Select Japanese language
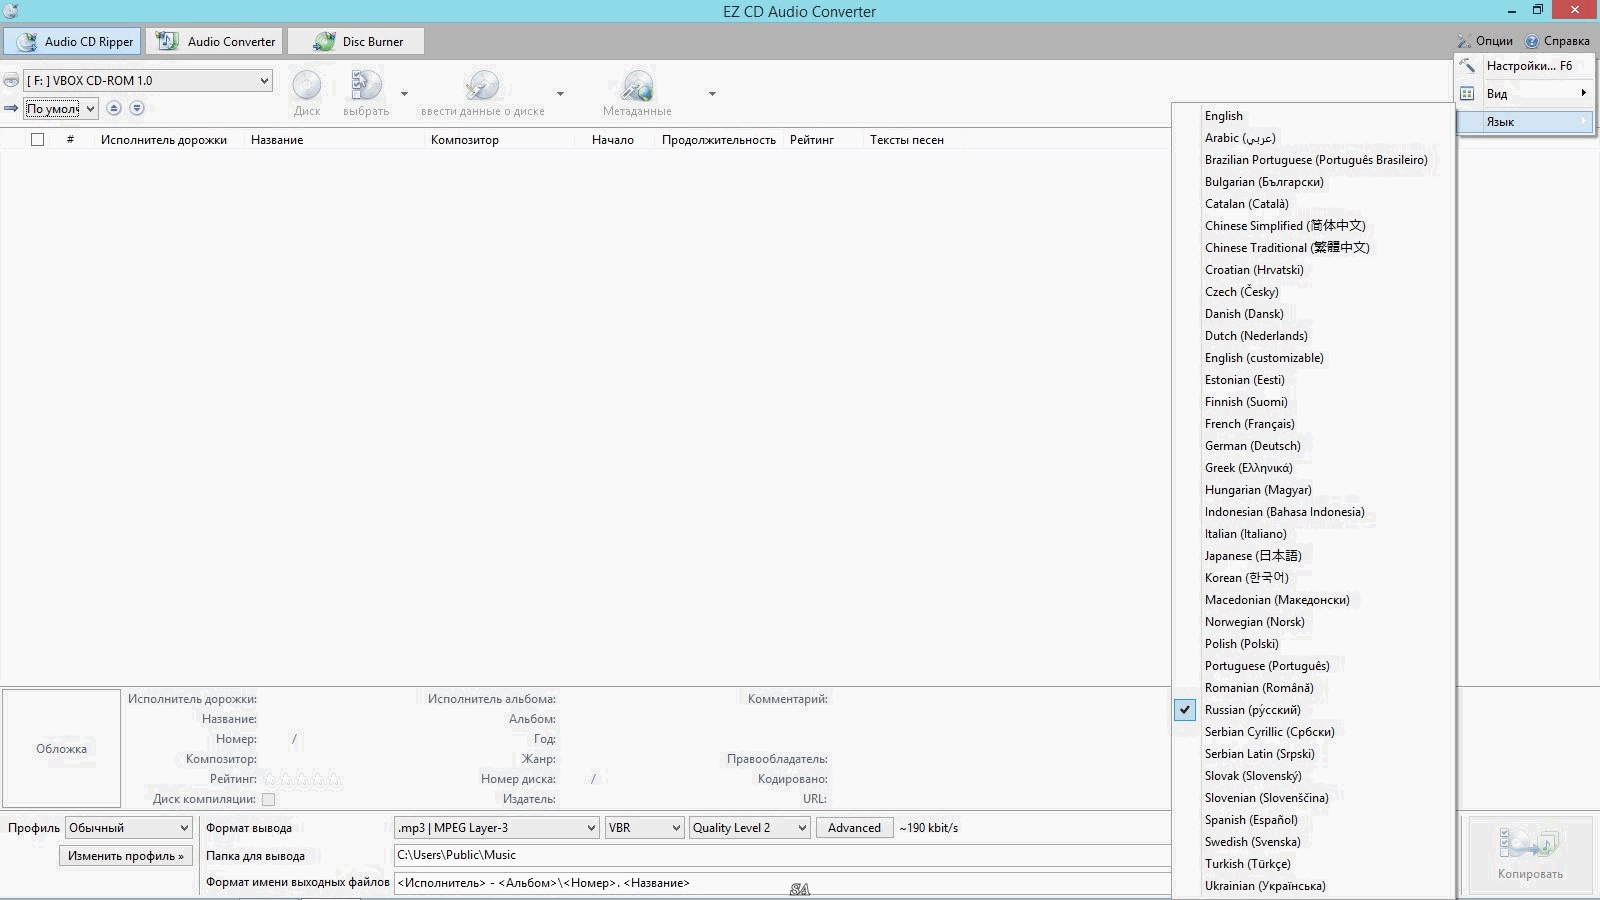Image resolution: width=1600 pixels, height=900 pixels. [x=1313, y=556]
